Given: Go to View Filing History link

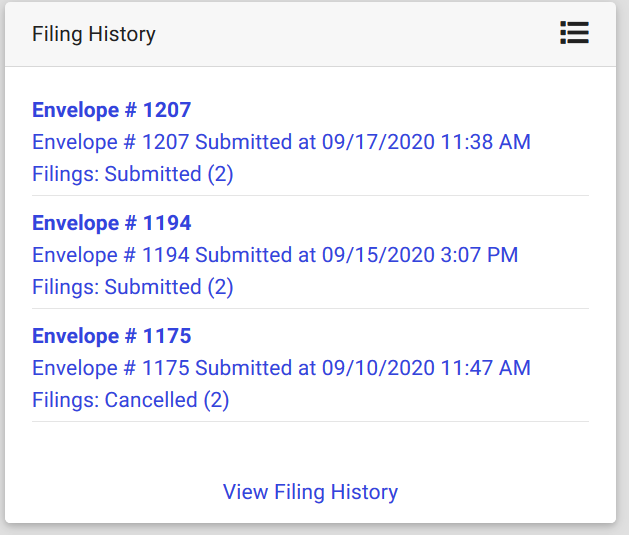Looking at the screenshot, I should coord(310,492).
